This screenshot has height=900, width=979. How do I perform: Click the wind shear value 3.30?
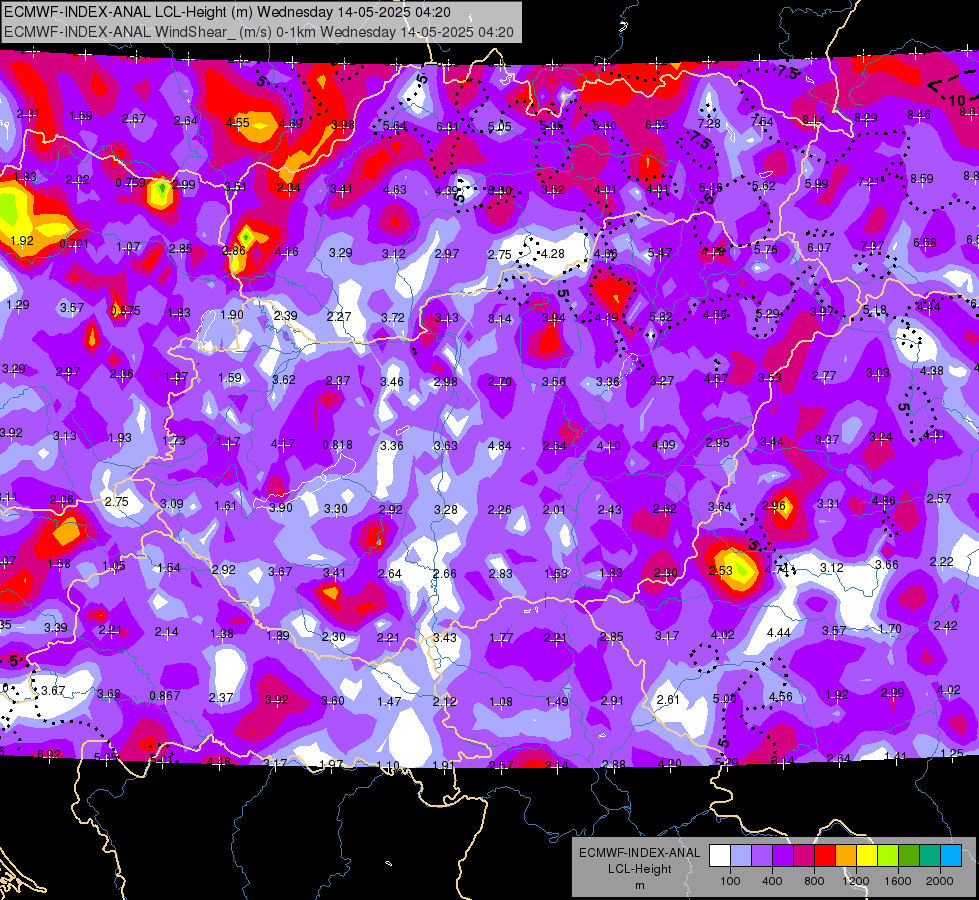[335, 509]
